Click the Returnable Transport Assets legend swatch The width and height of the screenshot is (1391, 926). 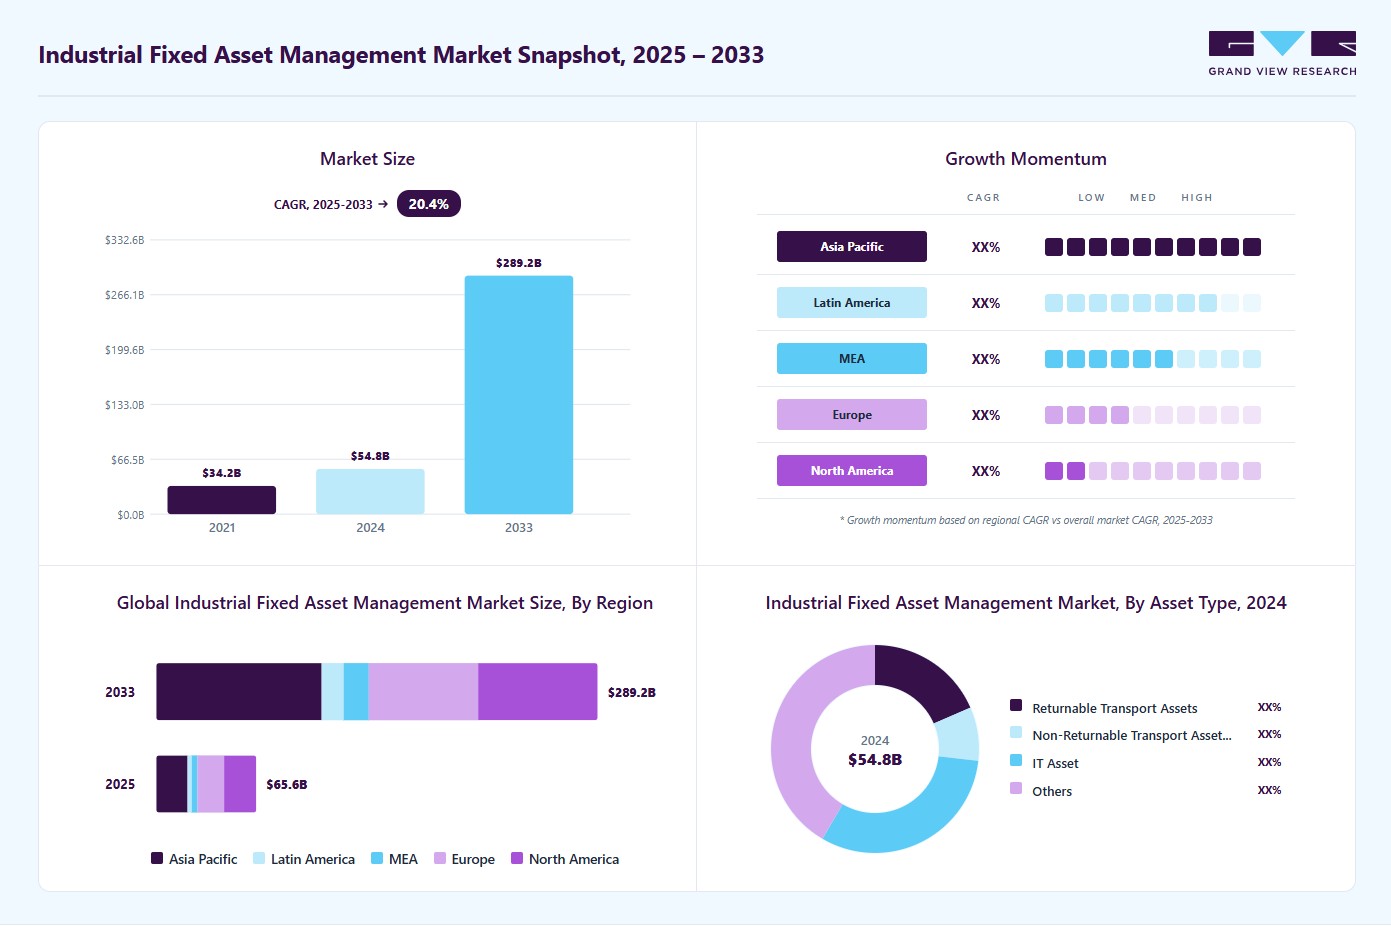coord(1016,705)
